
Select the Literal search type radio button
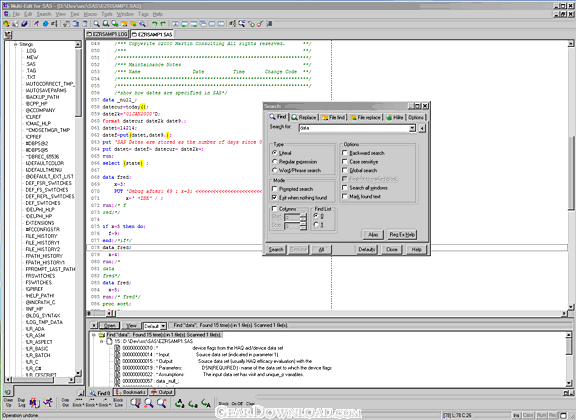pyautogui.click(x=274, y=152)
